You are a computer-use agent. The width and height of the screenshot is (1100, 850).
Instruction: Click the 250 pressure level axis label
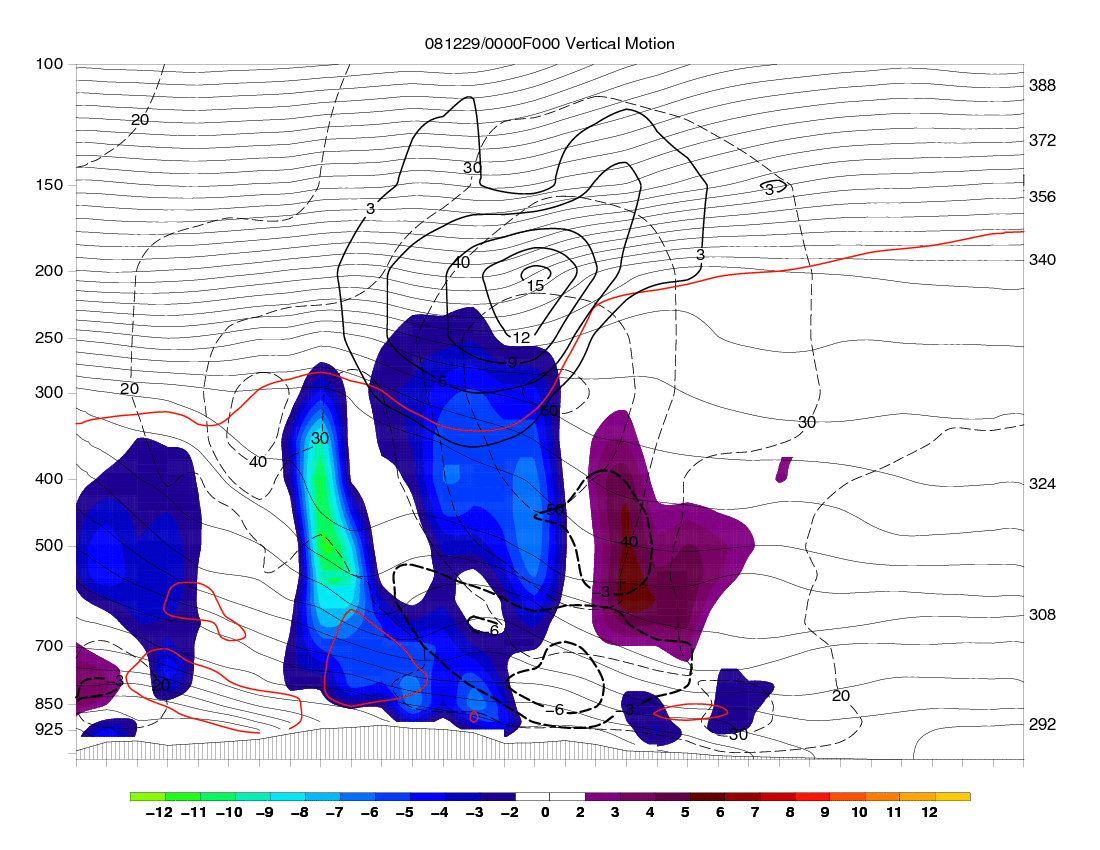49,338
